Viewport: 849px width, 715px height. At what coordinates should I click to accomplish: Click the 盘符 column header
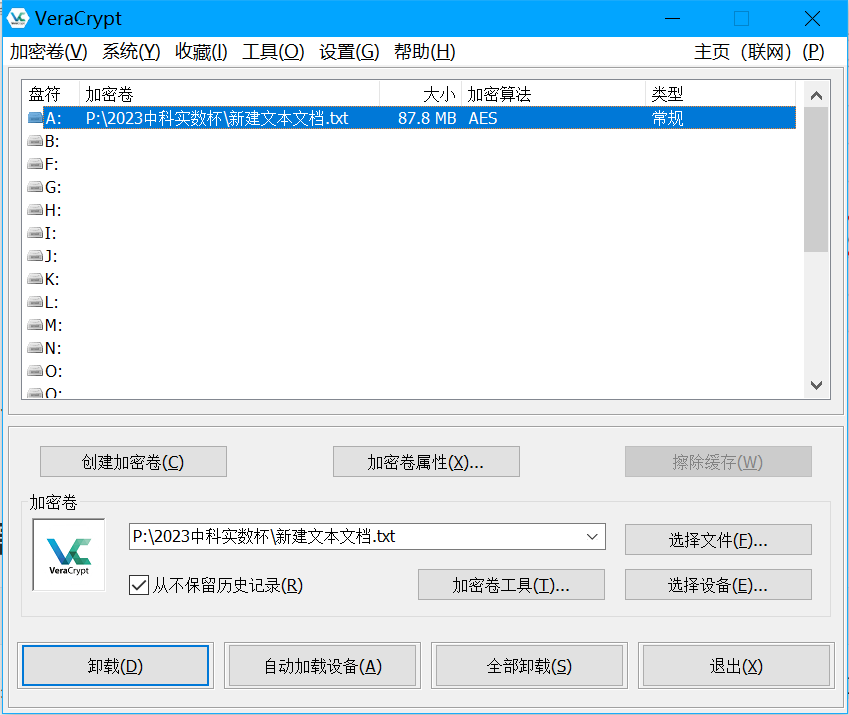(x=51, y=94)
